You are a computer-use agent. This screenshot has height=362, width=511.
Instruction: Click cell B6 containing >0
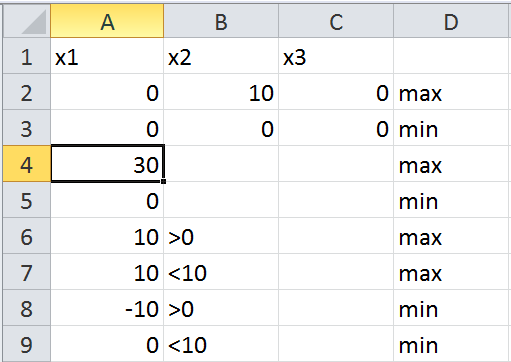[x=221, y=236]
